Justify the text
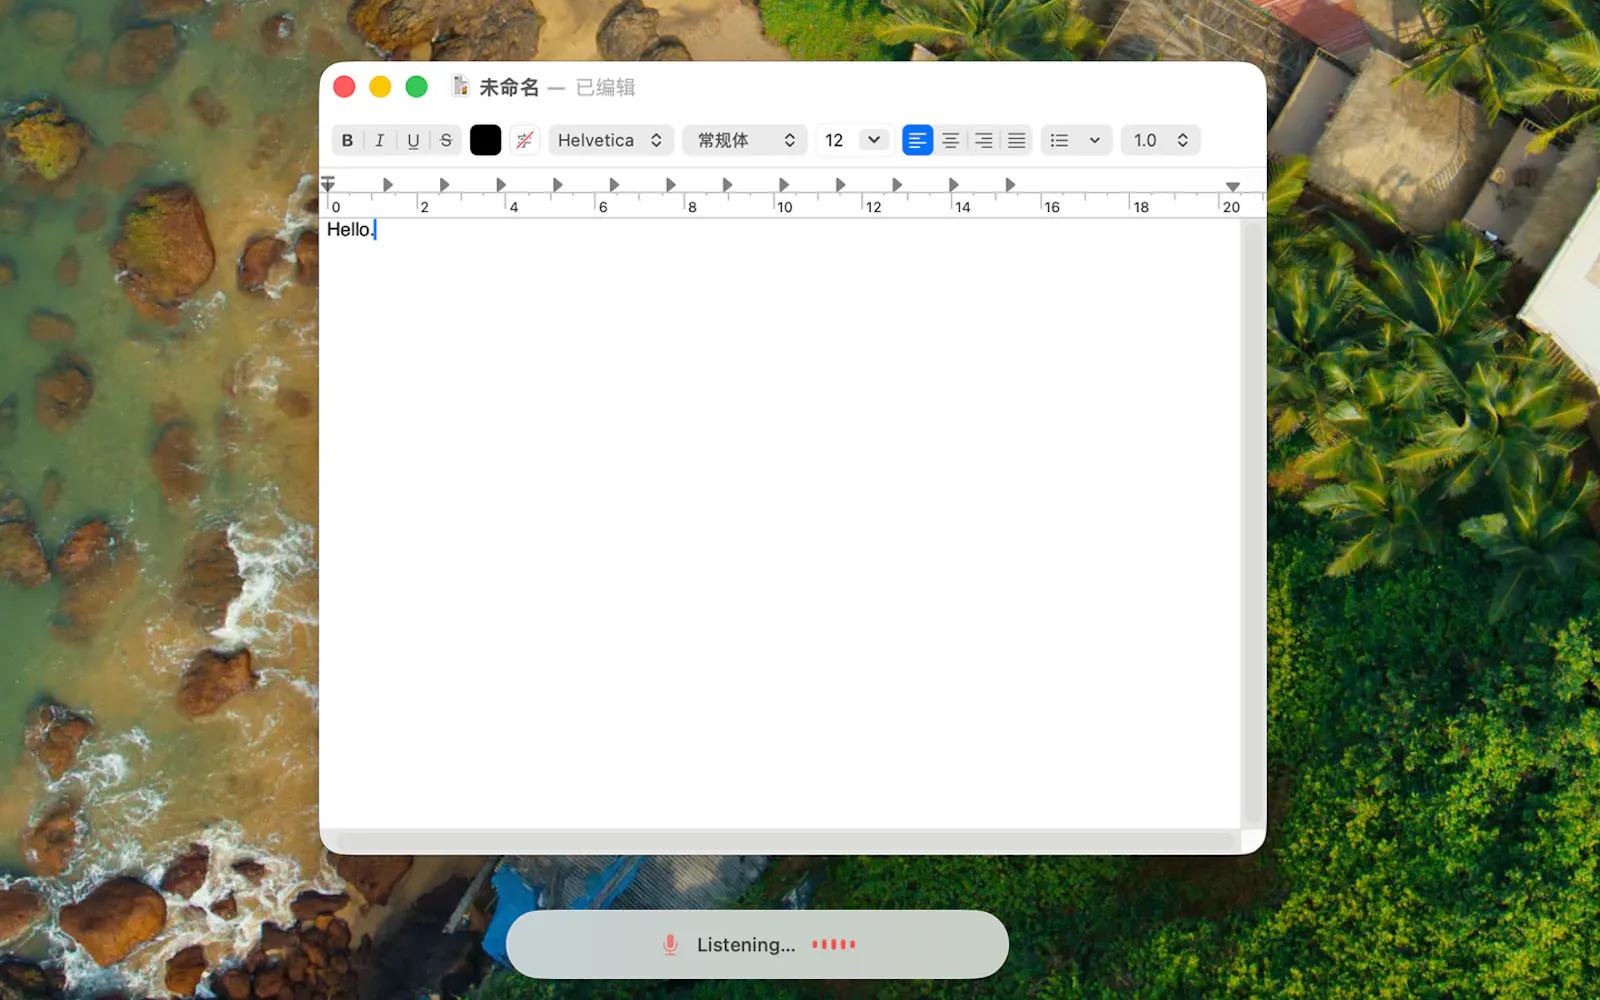This screenshot has width=1600, height=1000. tap(1017, 140)
